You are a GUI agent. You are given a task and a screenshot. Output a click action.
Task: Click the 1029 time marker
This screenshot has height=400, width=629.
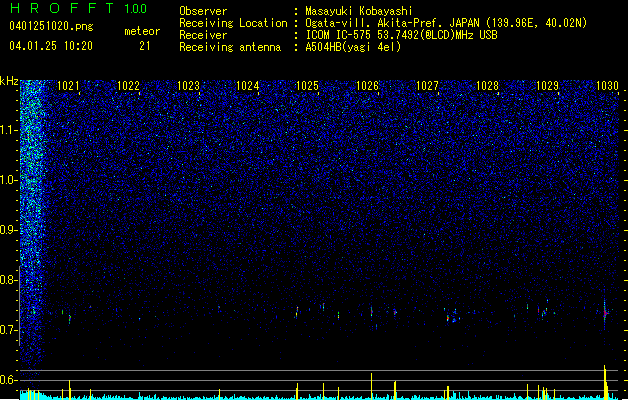pos(547,86)
